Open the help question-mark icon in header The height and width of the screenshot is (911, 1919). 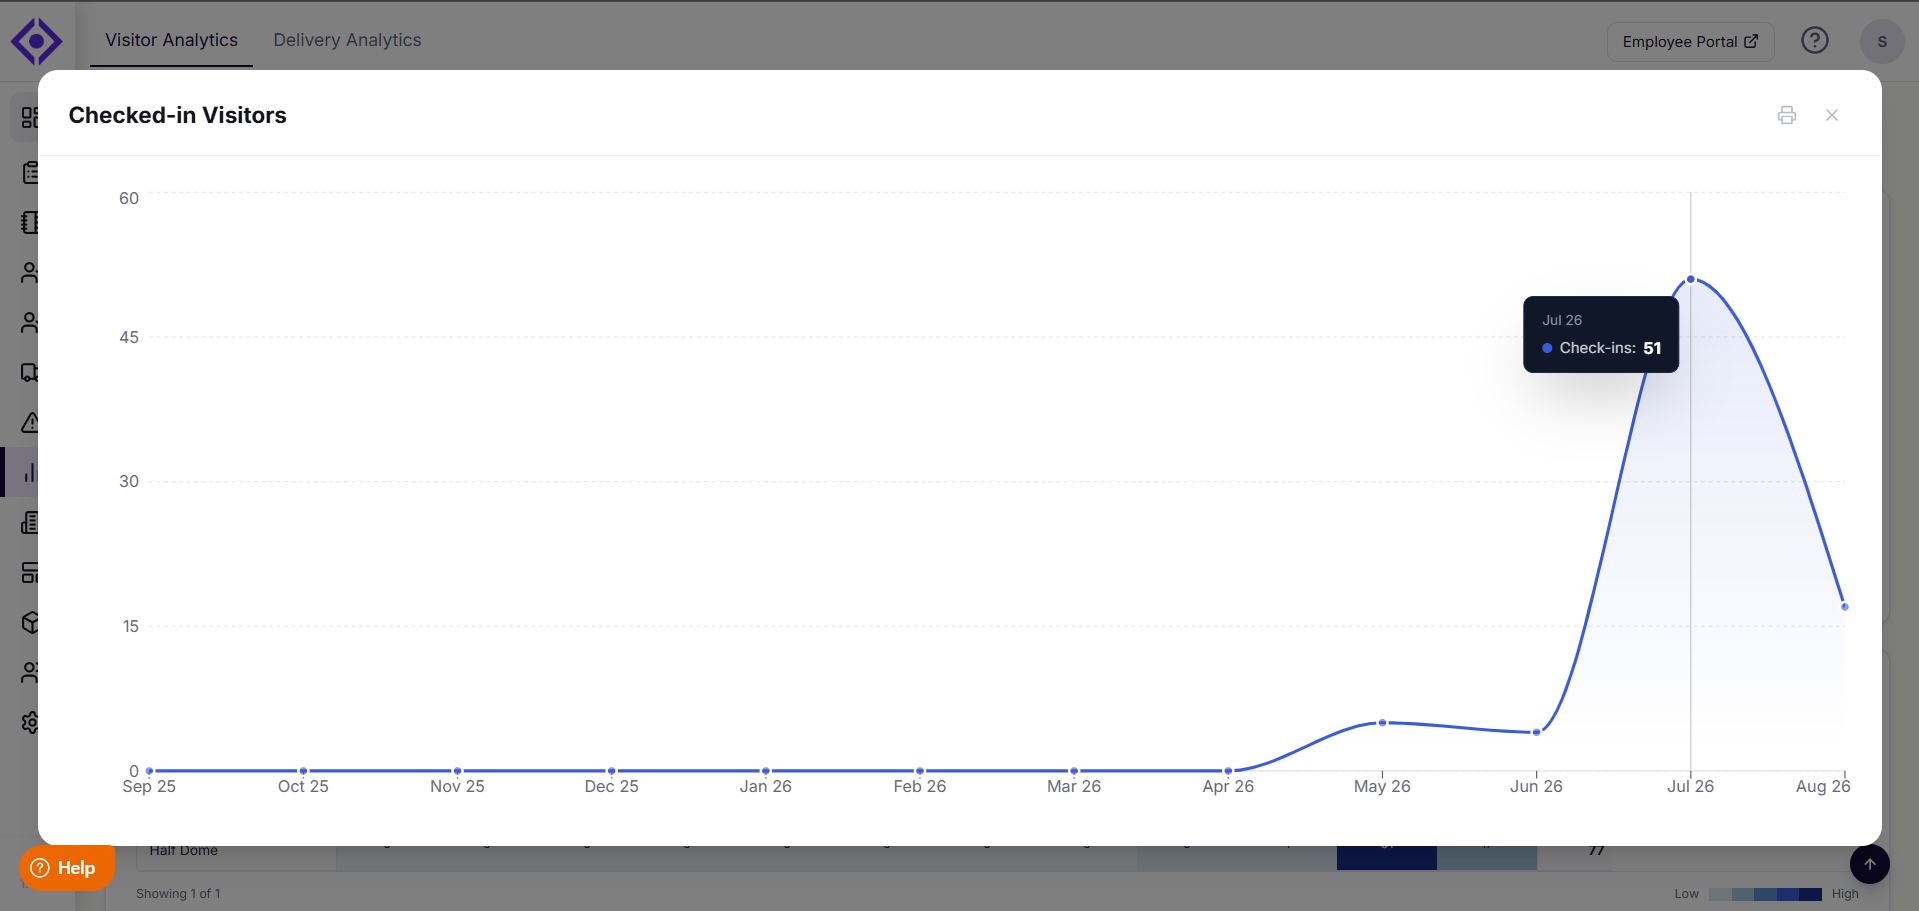coord(1815,40)
